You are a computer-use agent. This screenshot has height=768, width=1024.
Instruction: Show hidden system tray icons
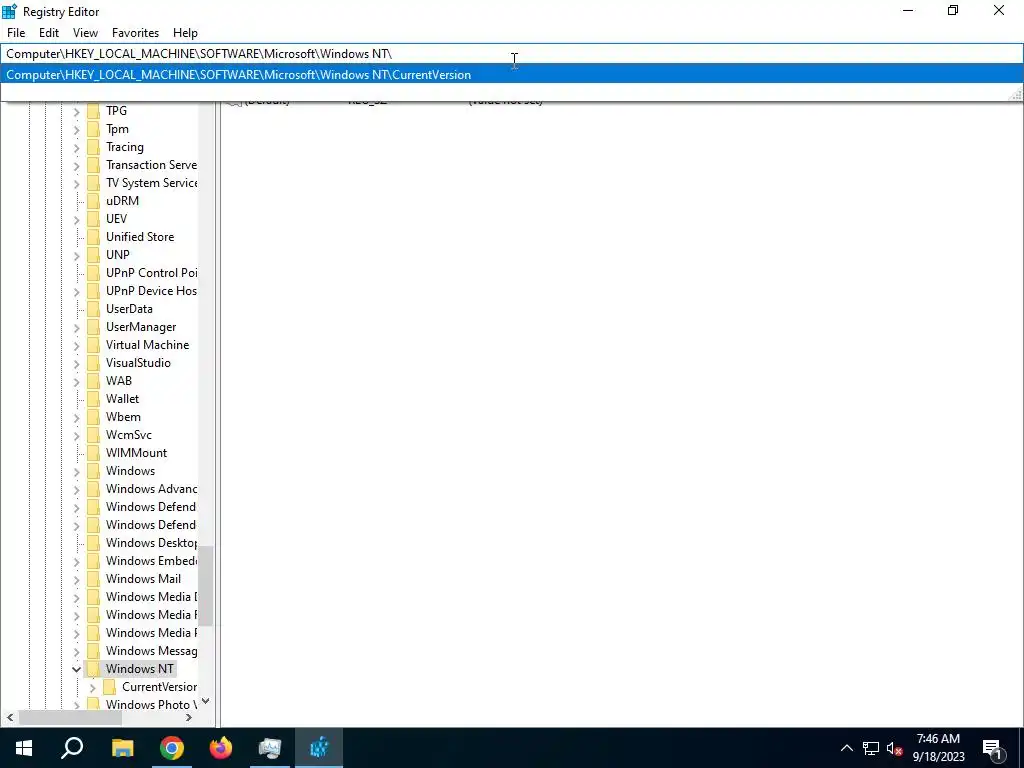(x=846, y=748)
